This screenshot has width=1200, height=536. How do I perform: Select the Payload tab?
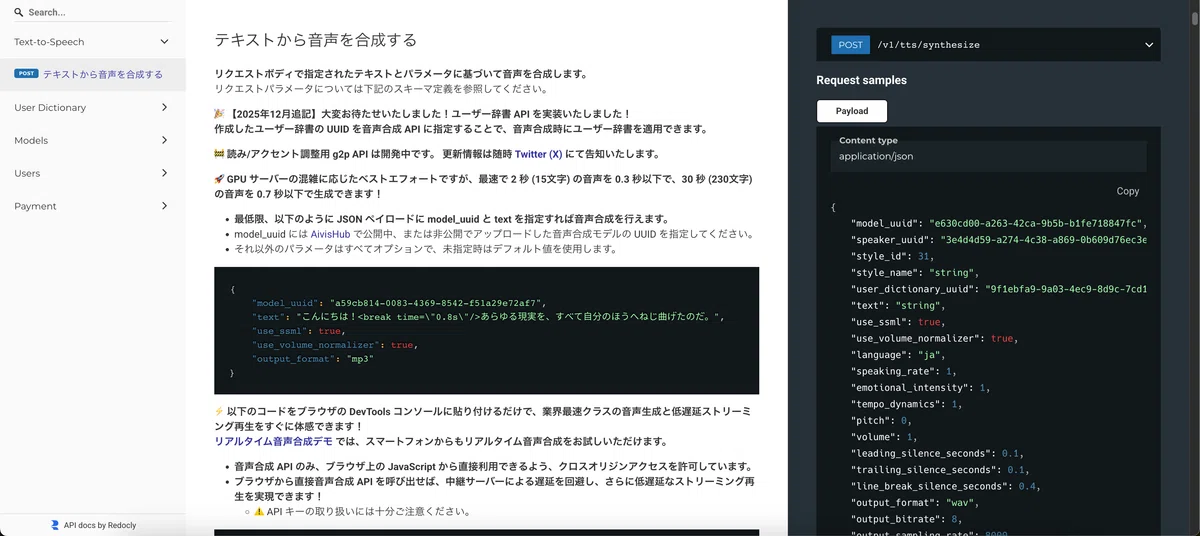pos(851,111)
